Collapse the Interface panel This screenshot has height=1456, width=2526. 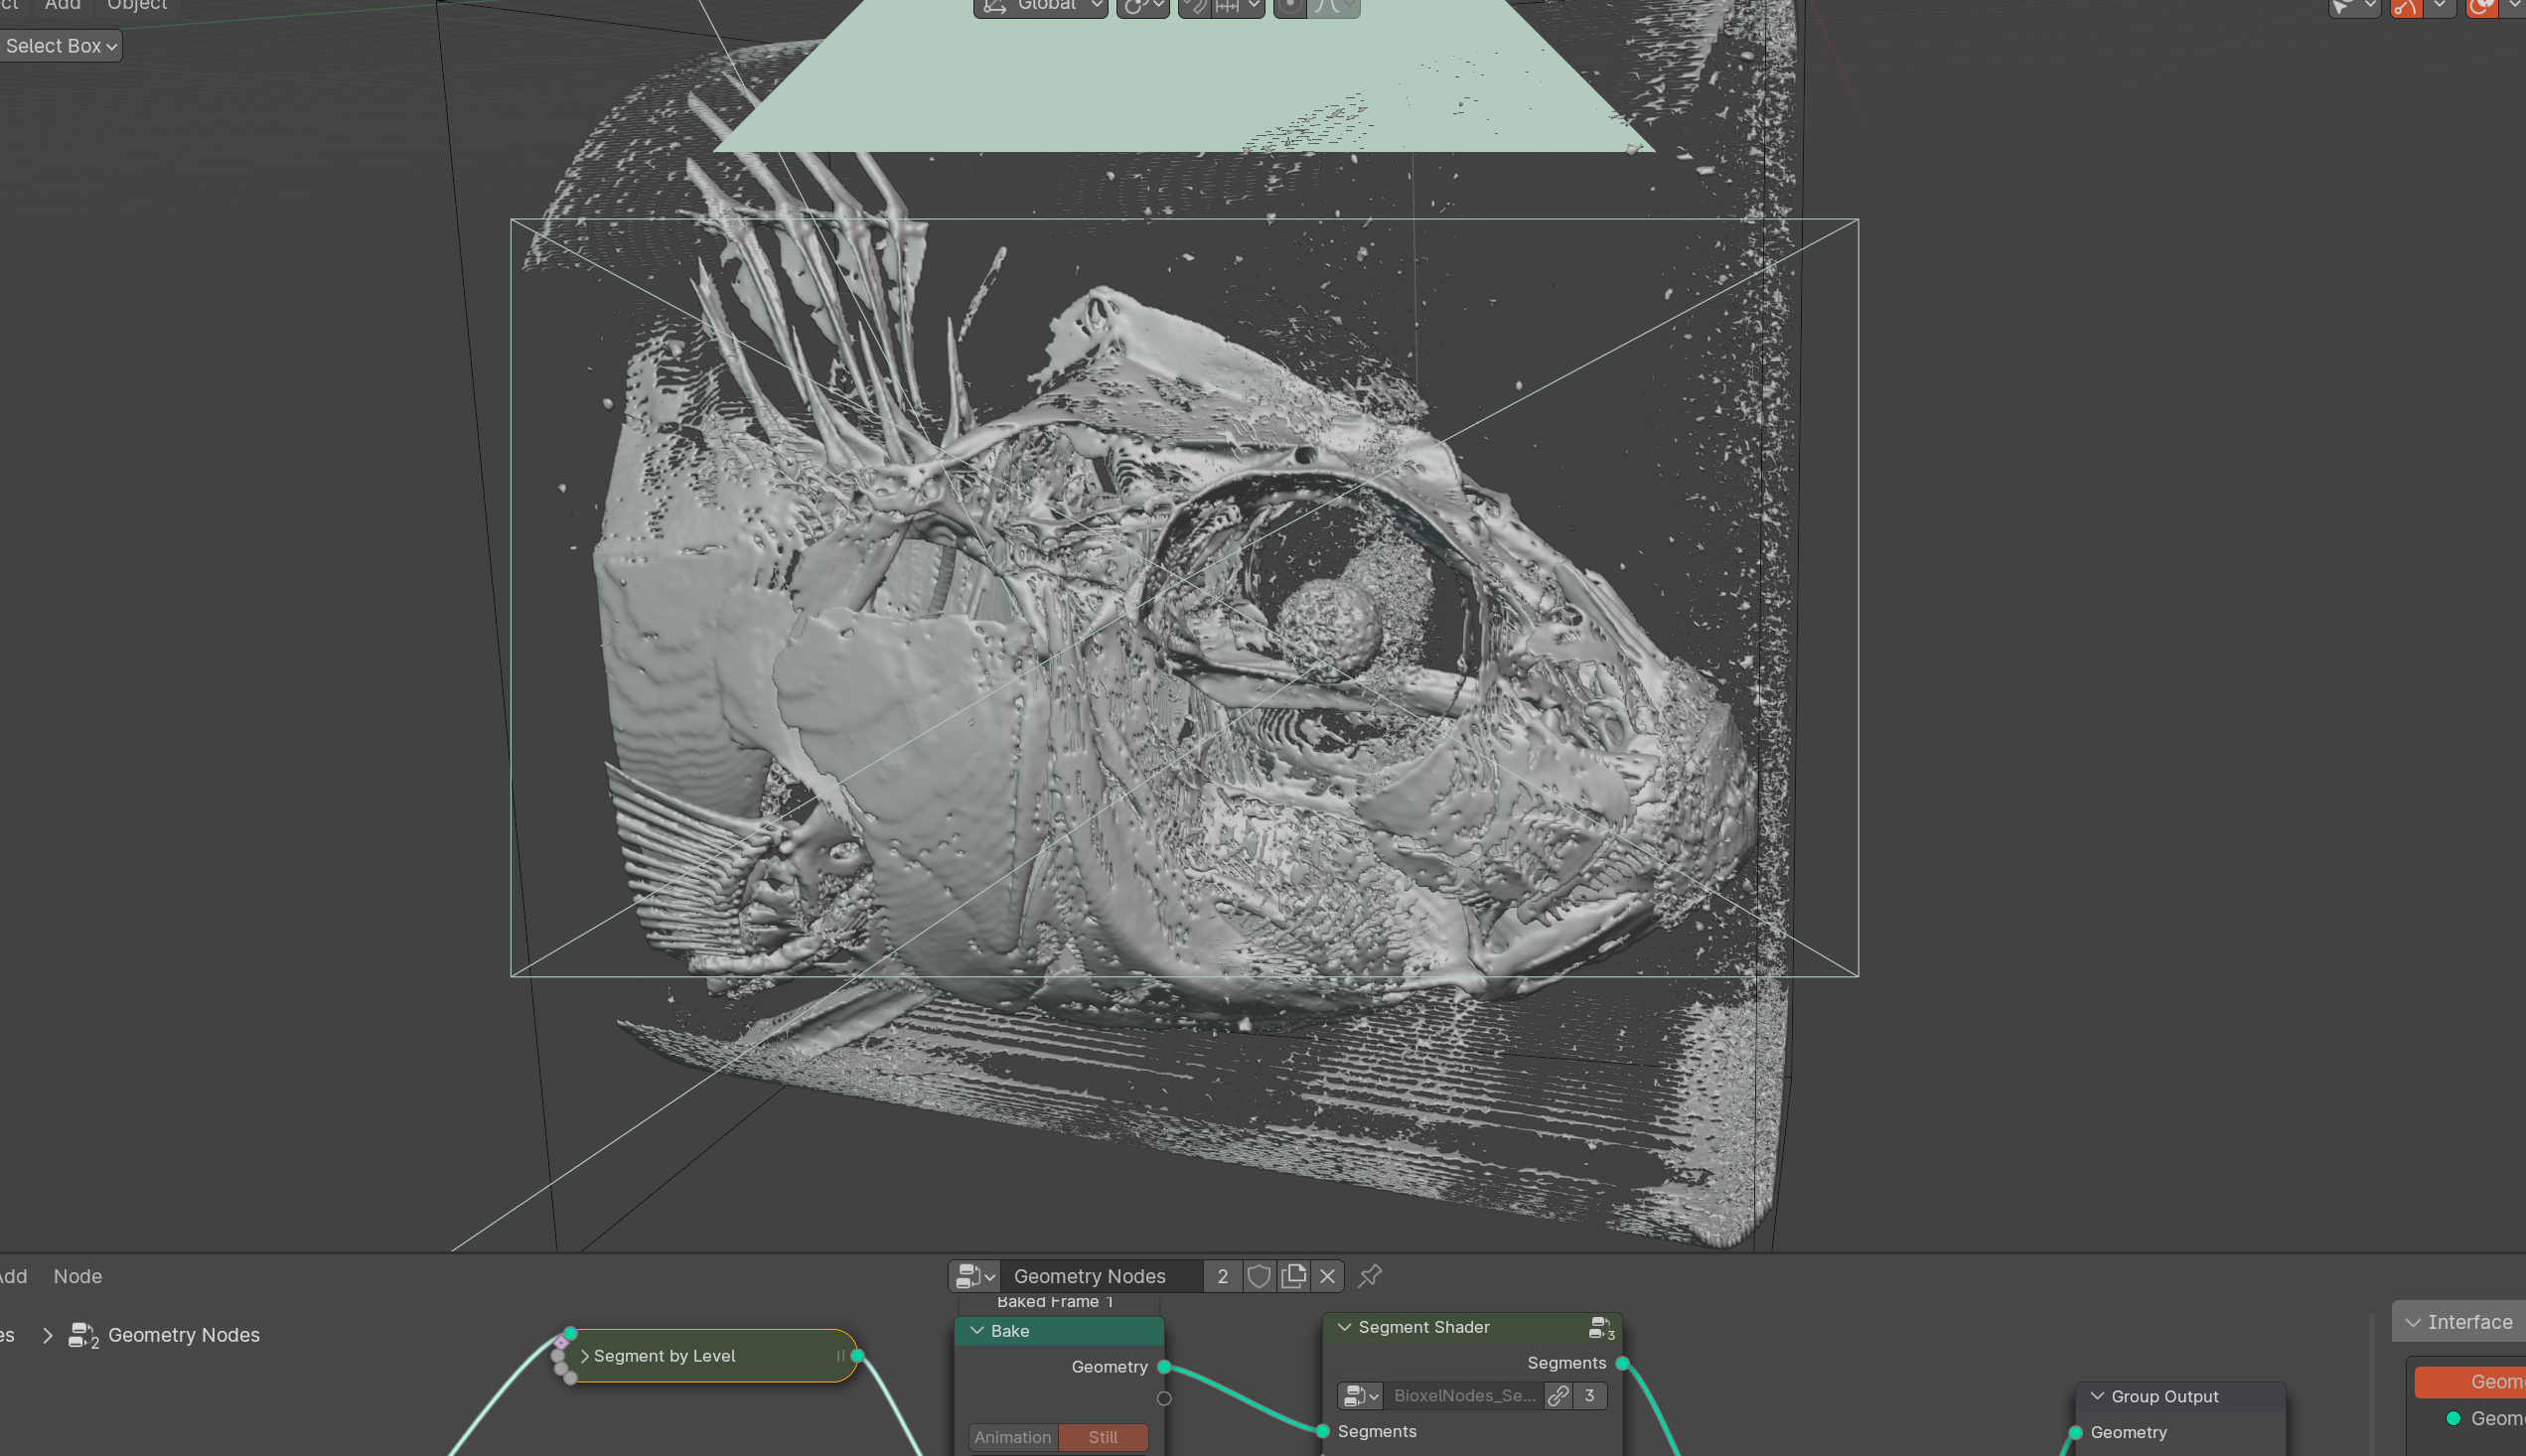[x=2413, y=1322]
